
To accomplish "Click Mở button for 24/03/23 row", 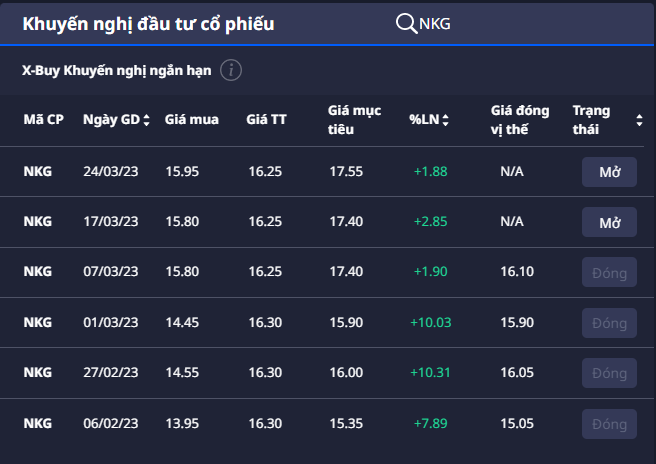I will pos(609,171).
